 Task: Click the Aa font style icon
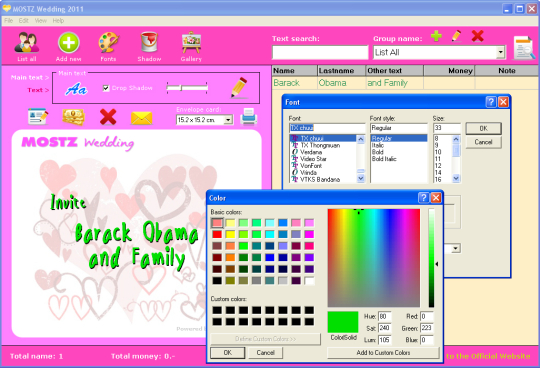(76, 89)
